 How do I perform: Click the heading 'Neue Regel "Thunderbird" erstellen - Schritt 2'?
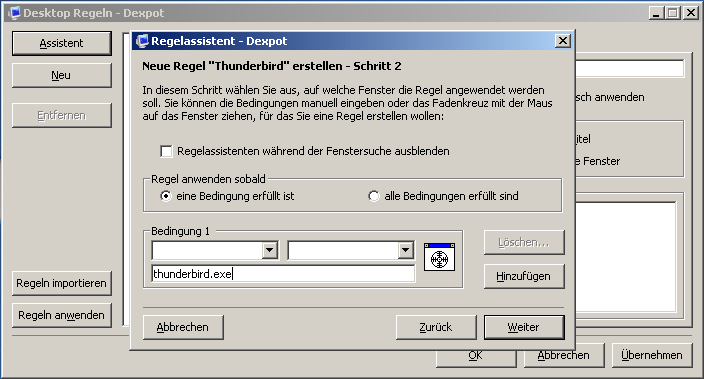click(x=272, y=66)
